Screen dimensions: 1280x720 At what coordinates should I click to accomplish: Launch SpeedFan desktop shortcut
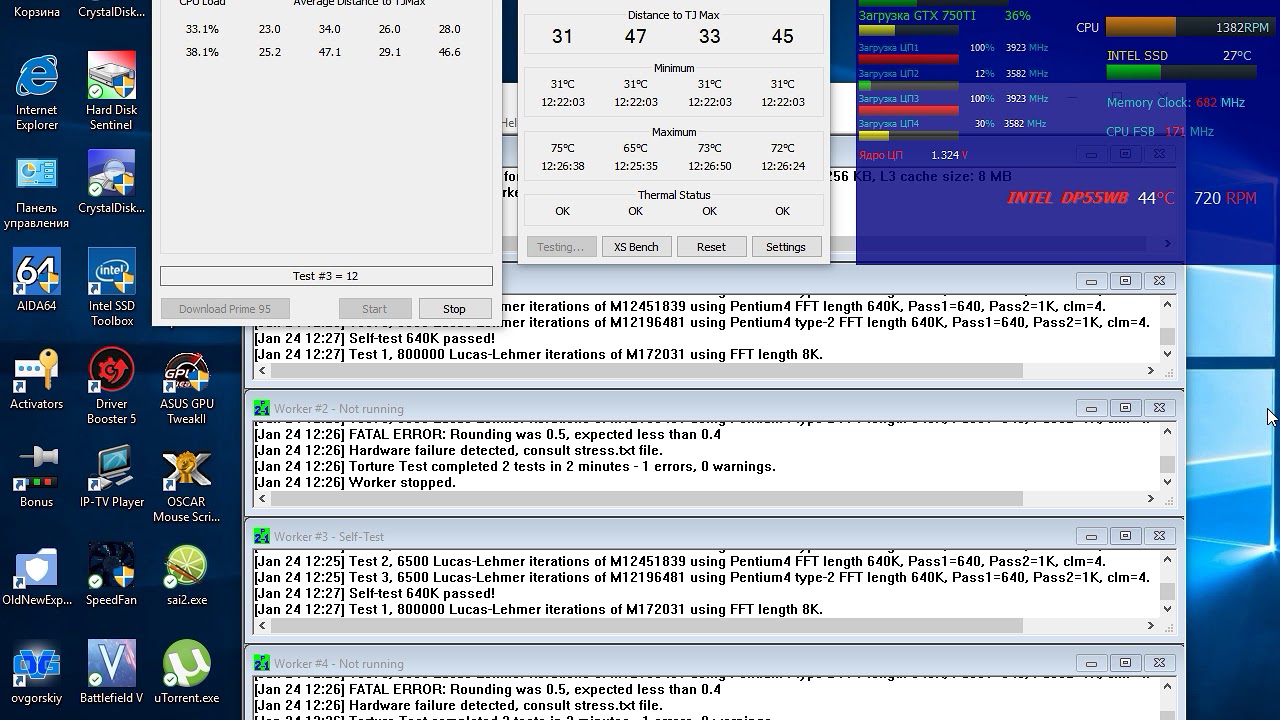click(x=111, y=575)
